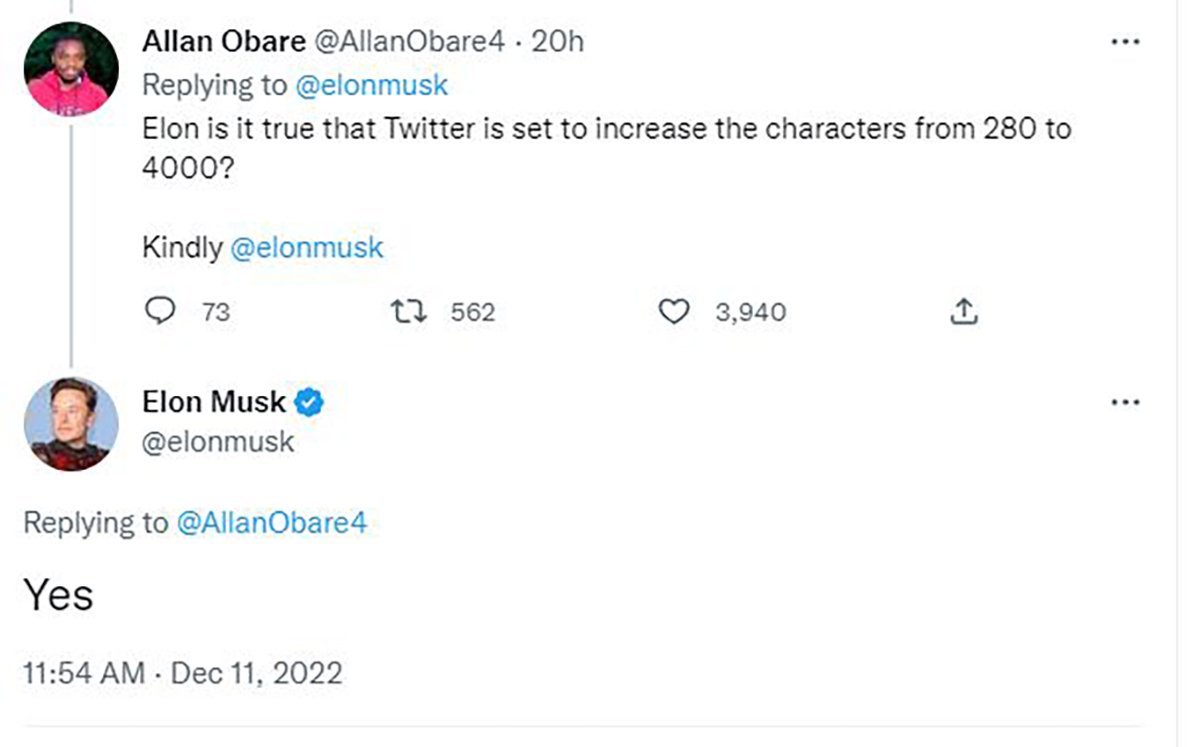Open Allan Obare's profile picture
Image resolution: width=1200 pixels, height=747 pixels.
[x=70, y=69]
